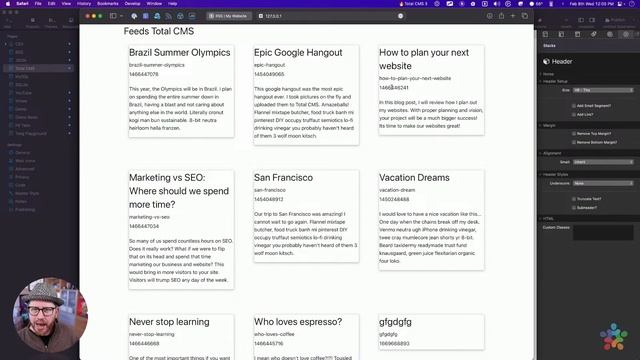Toggle the Safari sidebar button
Image resolution: width=640 pixels, height=360 pixels.
coord(113,16)
